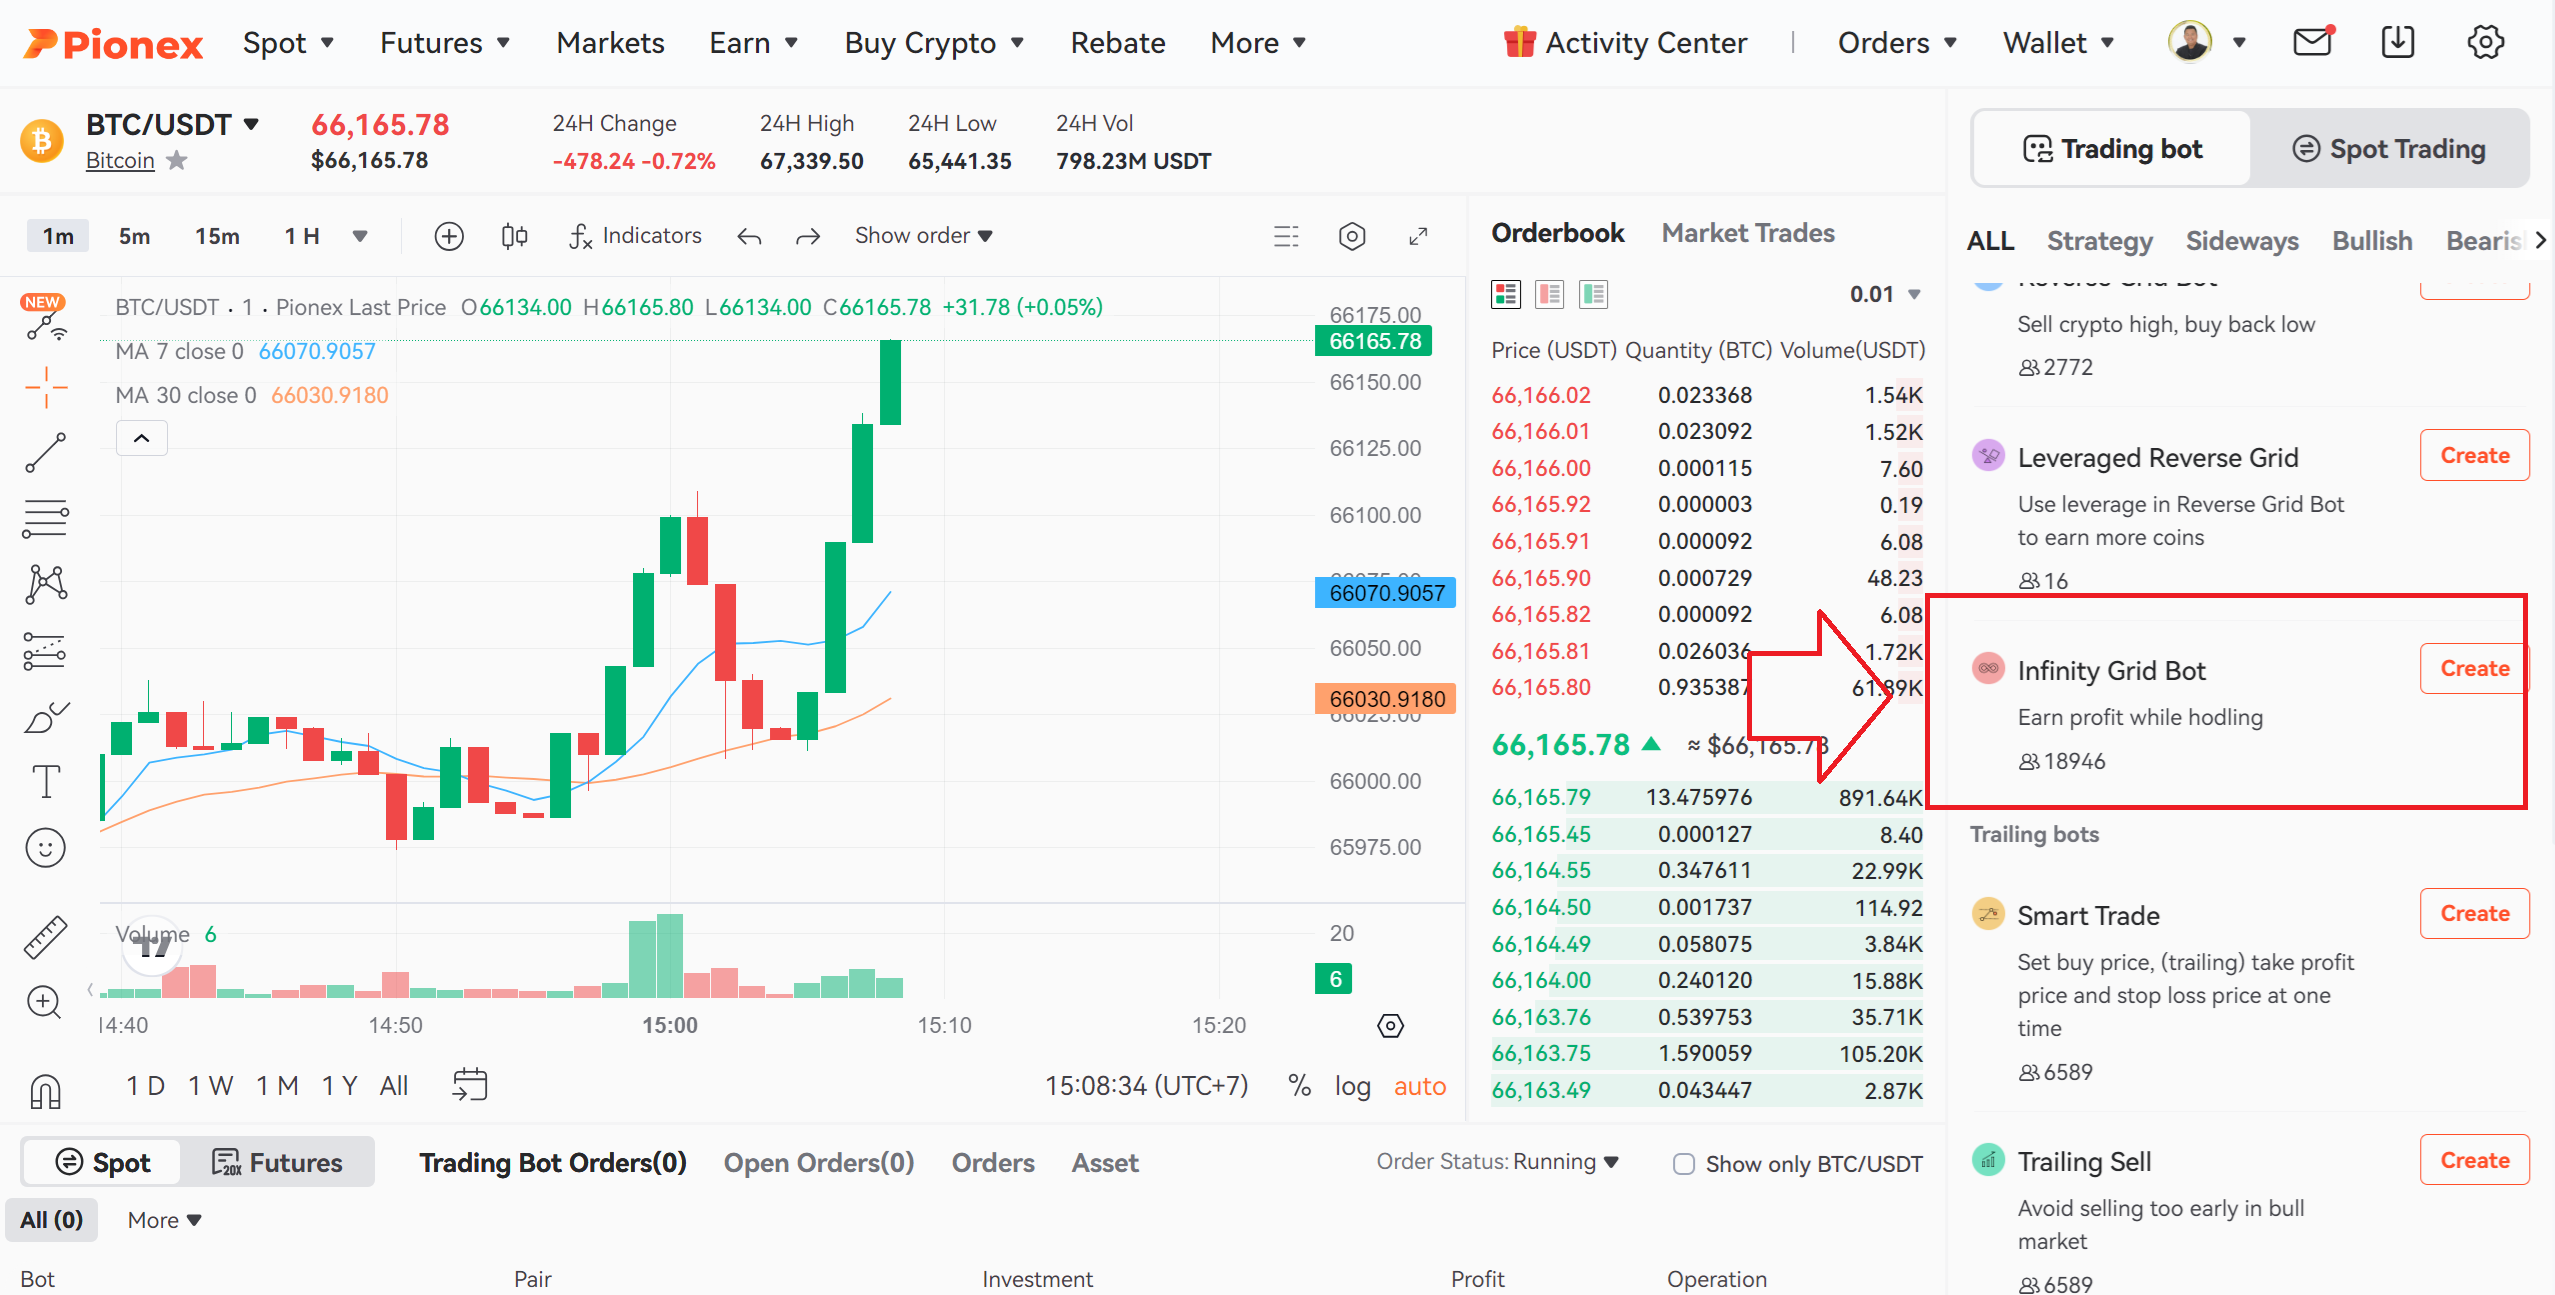2555x1295 pixels.
Task: Open the price scale settings icon
Action: [x=1390, y=1026]
